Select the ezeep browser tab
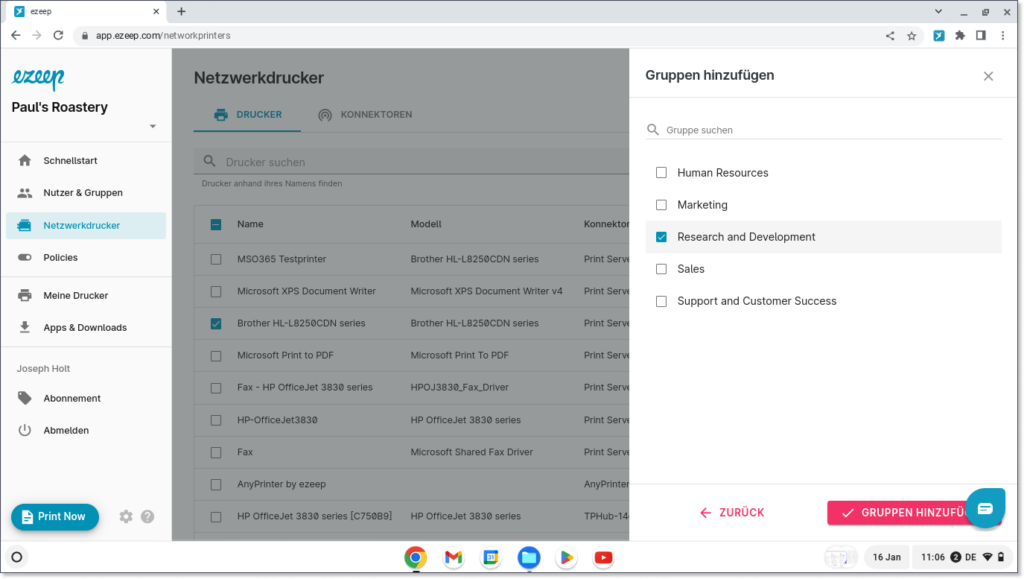Viewport: 1024px width, 579px height. (86, 12)
